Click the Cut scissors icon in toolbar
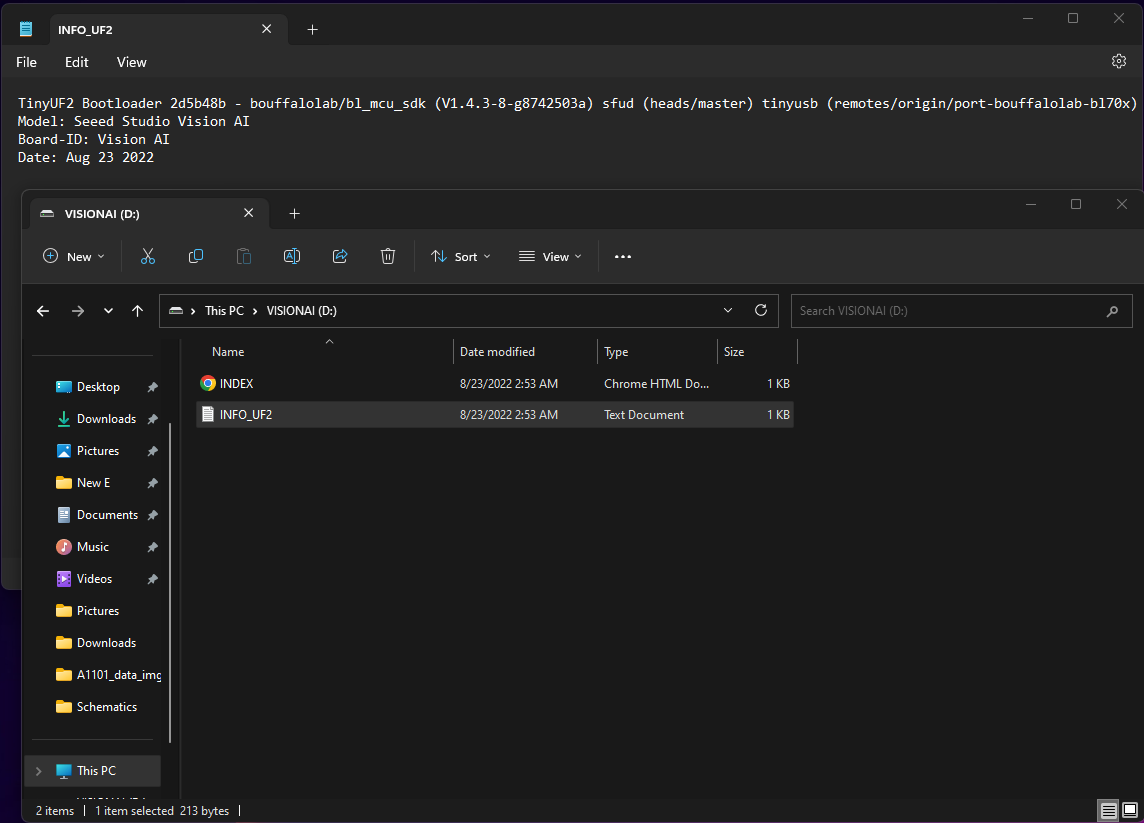1144x823 pixels. (x=148, y=257)
